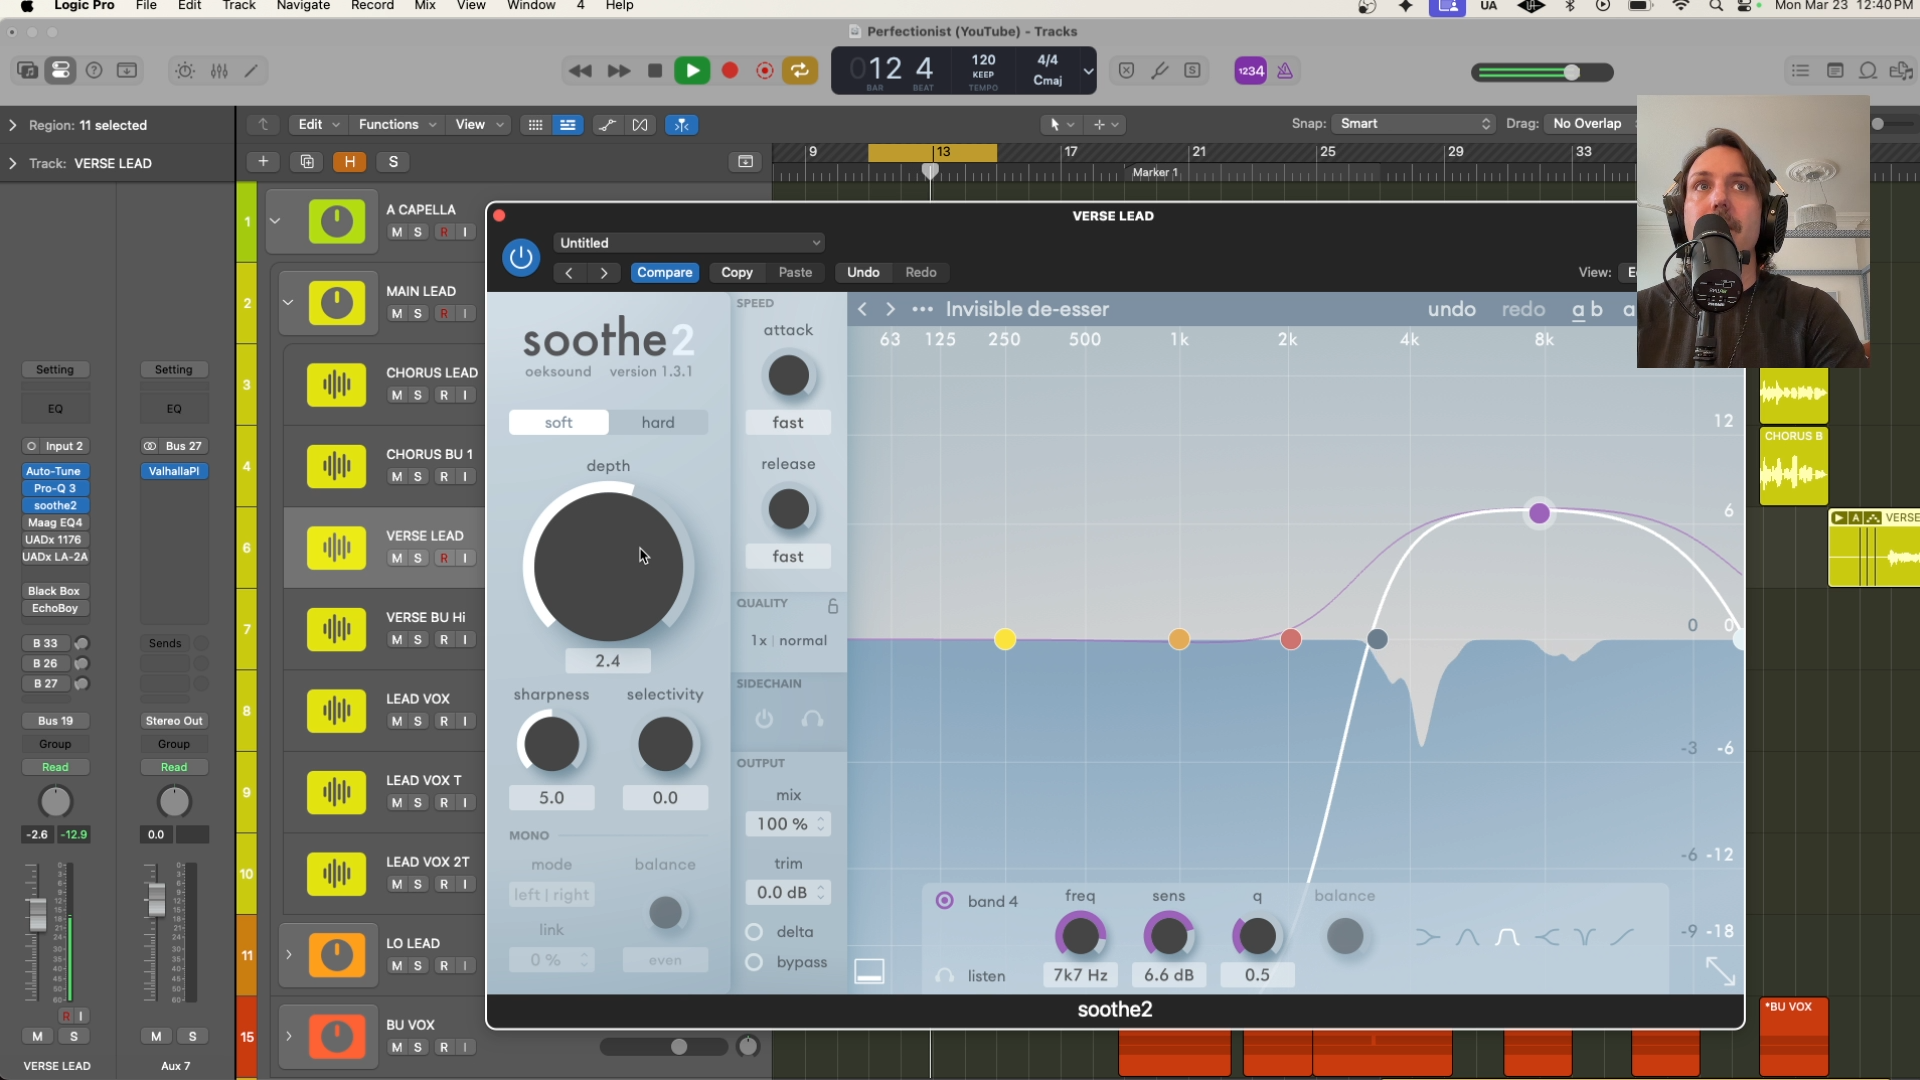The height and width of the screenshot is (1080, 1920).
Task: Expand the LO LEAD track stack
Action: (x=288, y=955)
